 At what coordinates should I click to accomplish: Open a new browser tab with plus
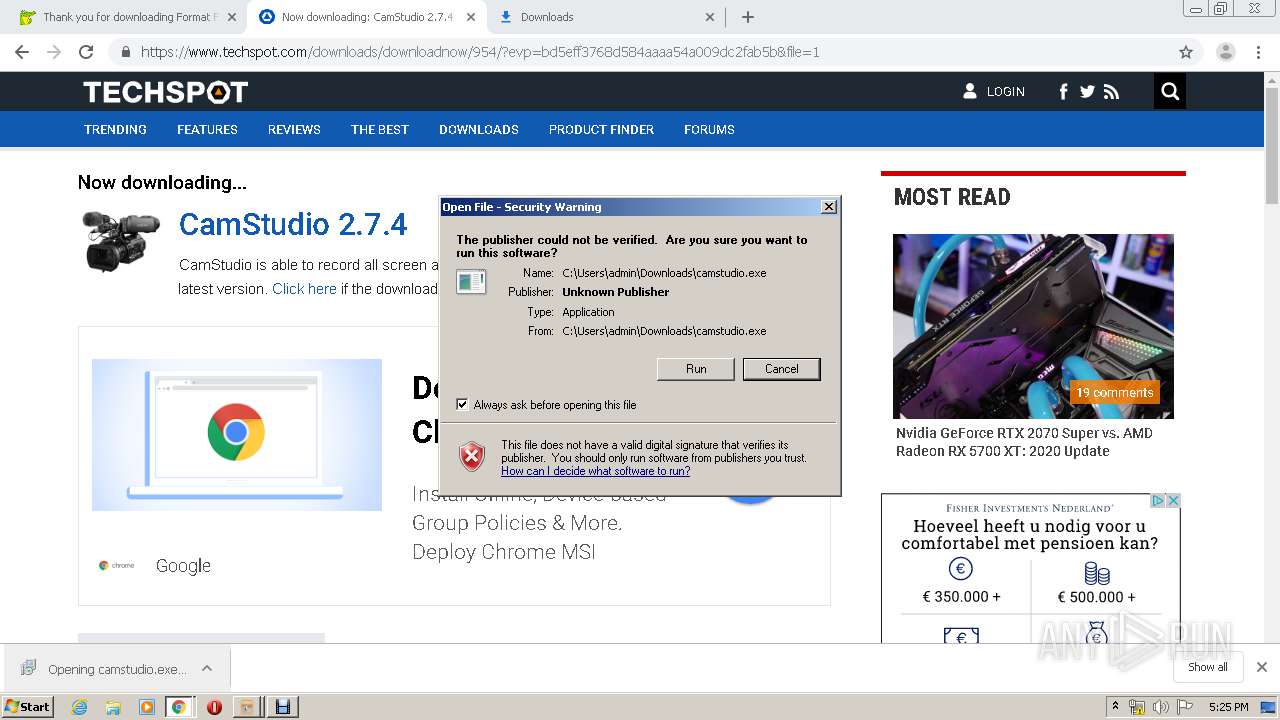(x=747, y=17)
